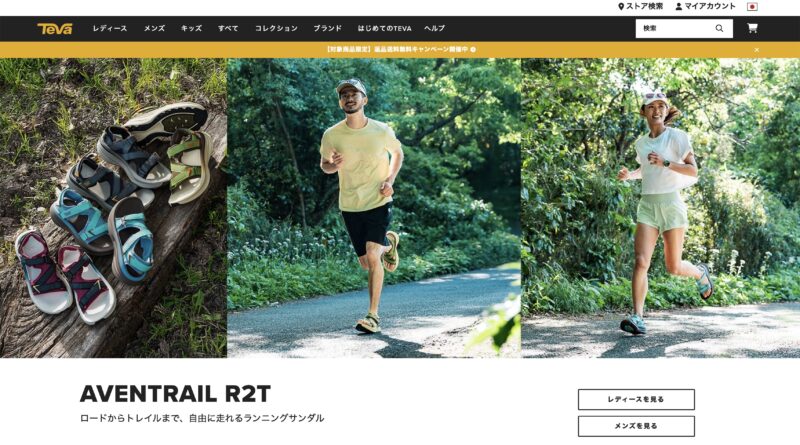This screenshot has height=445, width=800.
Task: Open the すべて menu item
Action: 228,29
